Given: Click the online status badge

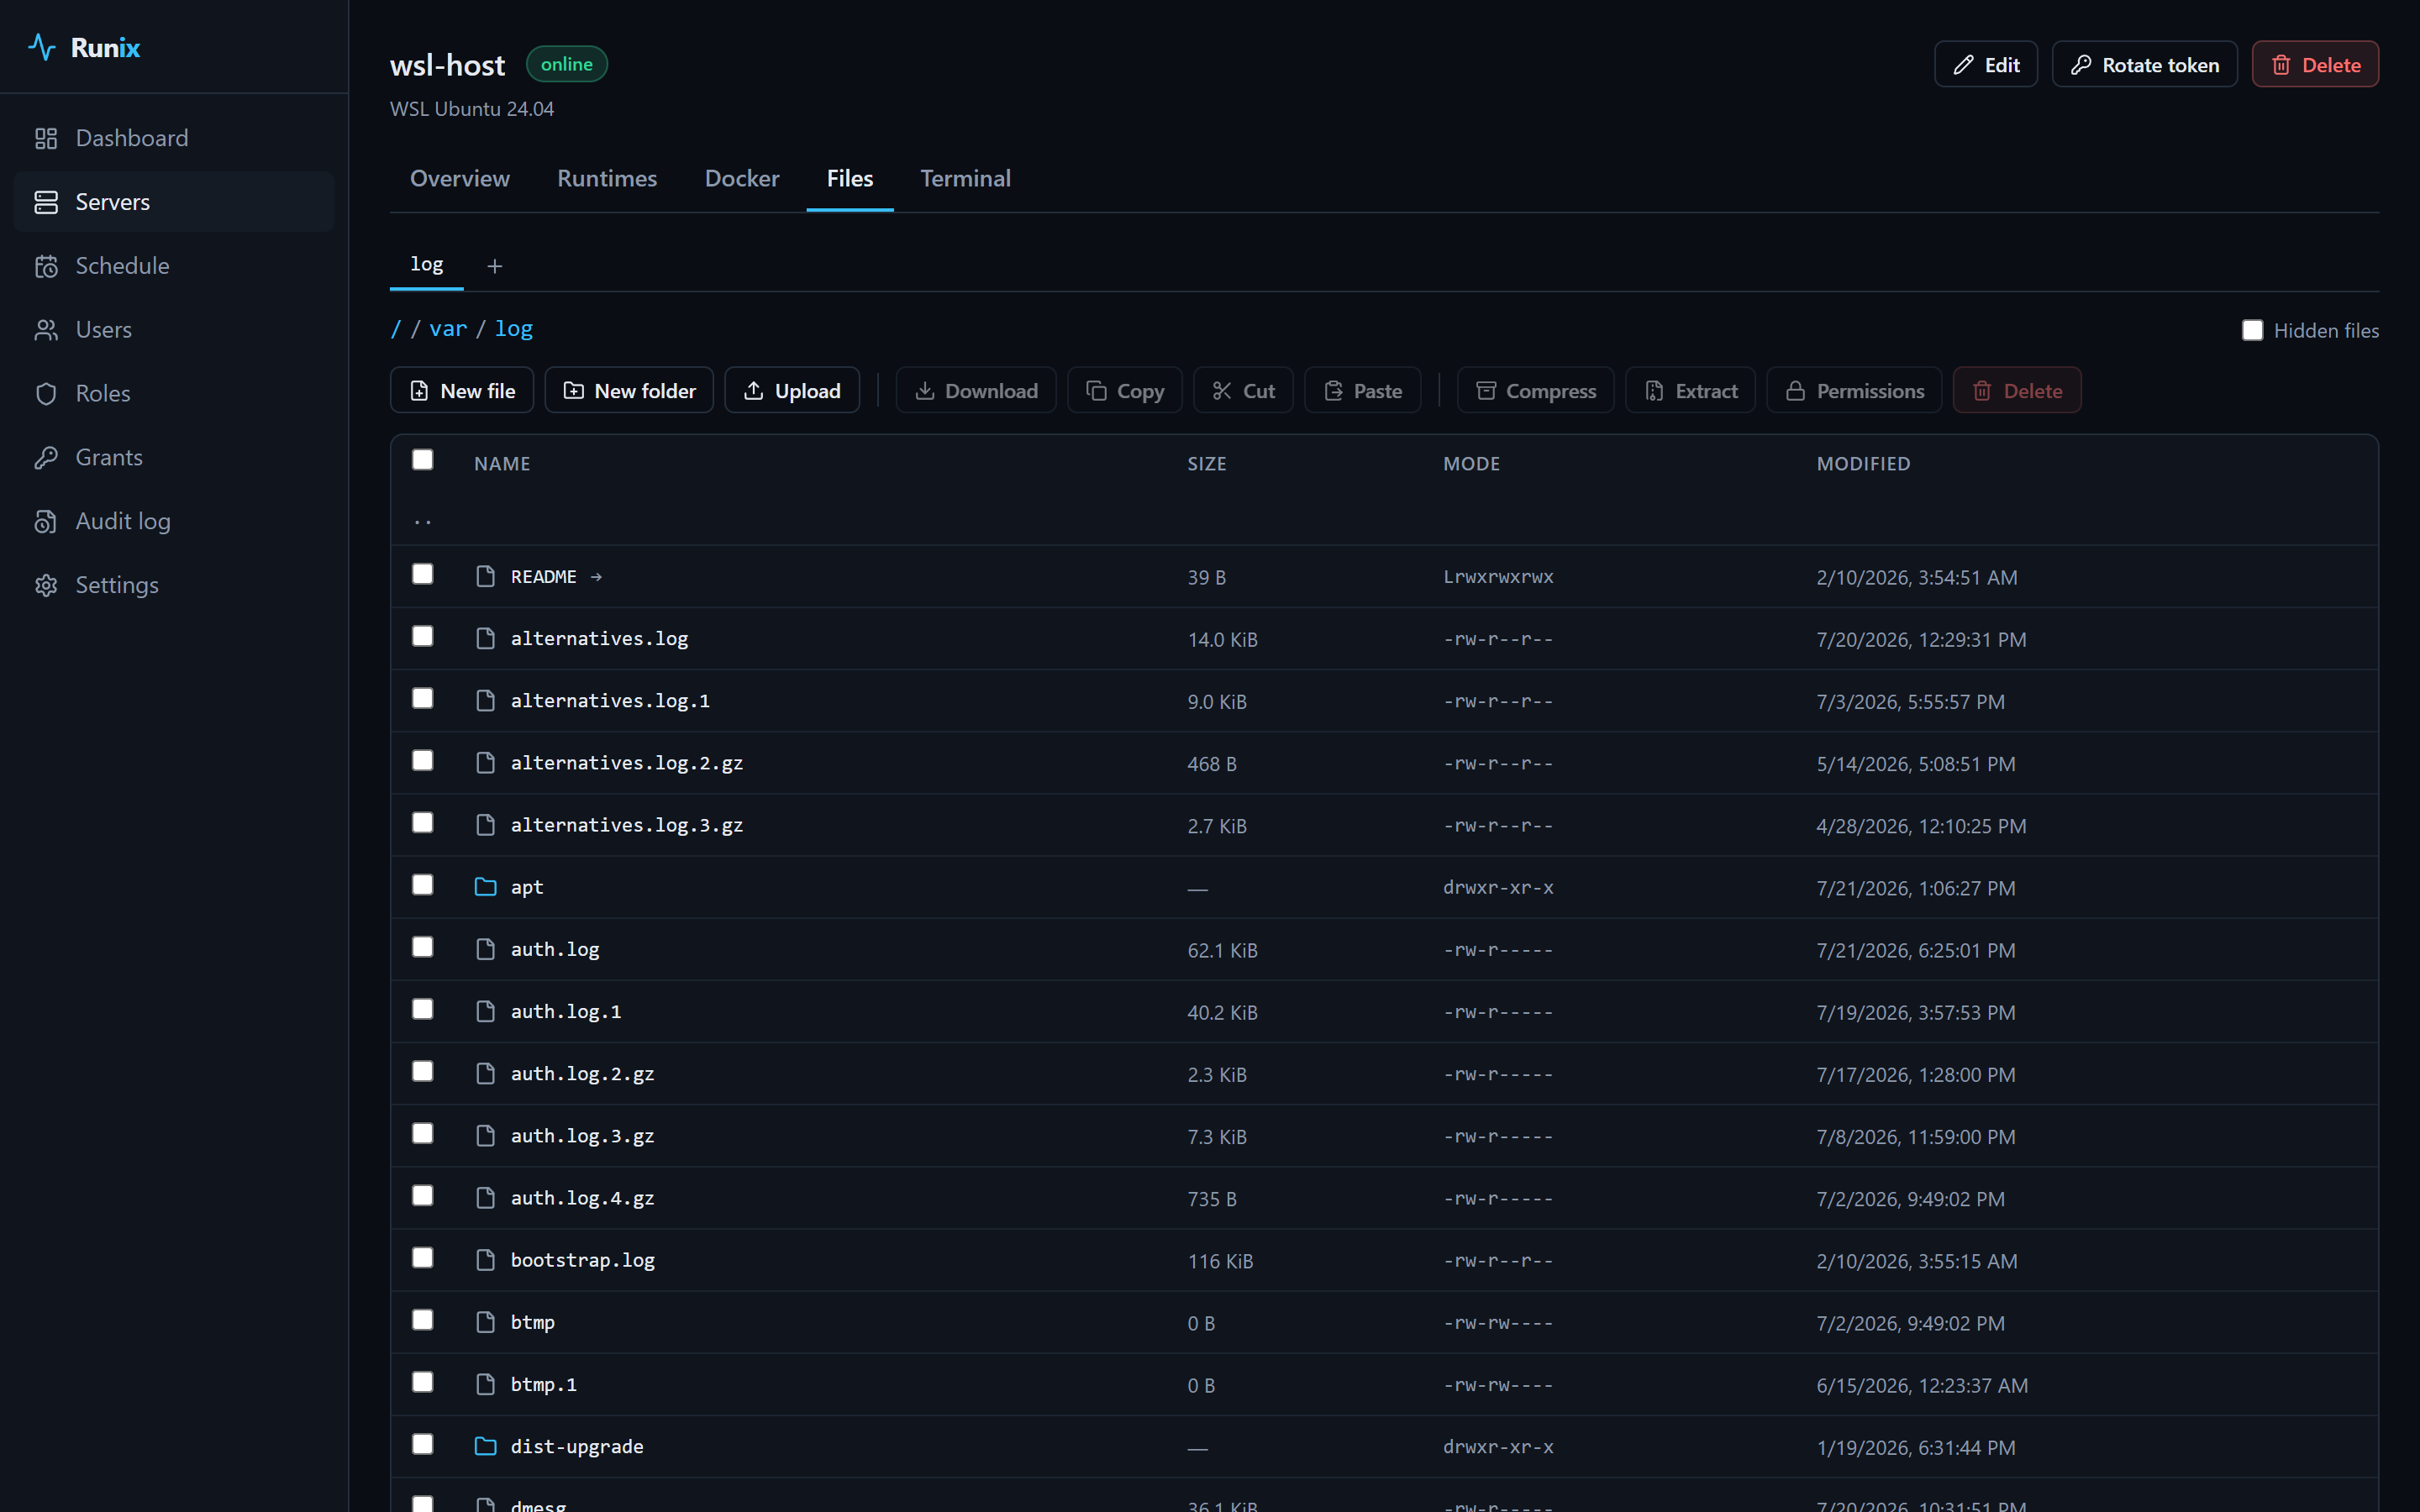Looking at the screenshot, I should [567, 64].
